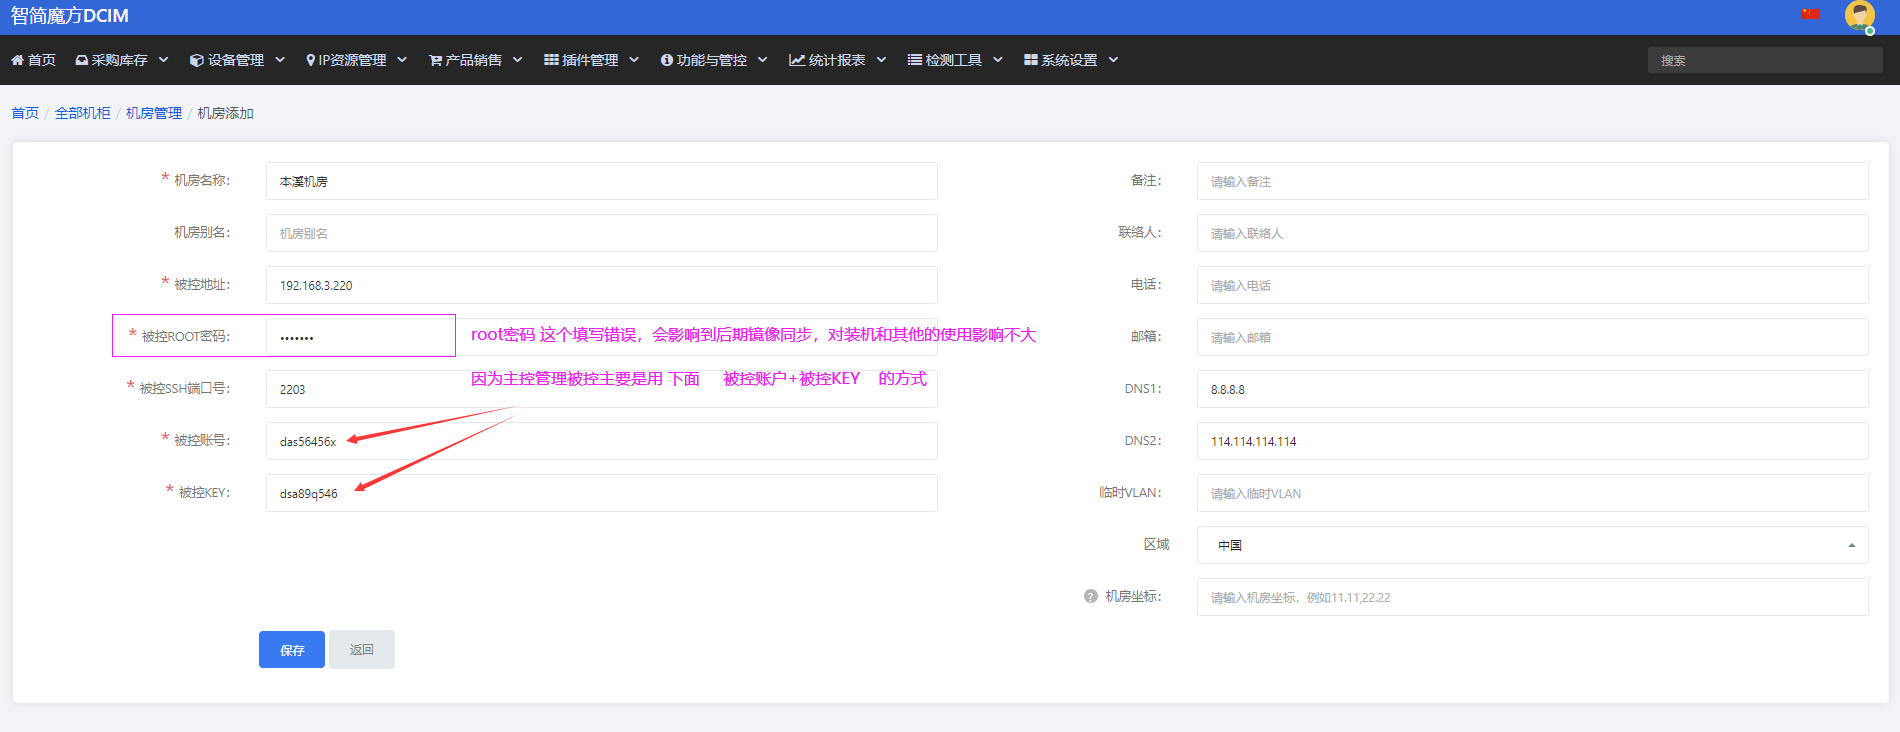
Task: Click the statistics report chart icon
Action: 797,60
